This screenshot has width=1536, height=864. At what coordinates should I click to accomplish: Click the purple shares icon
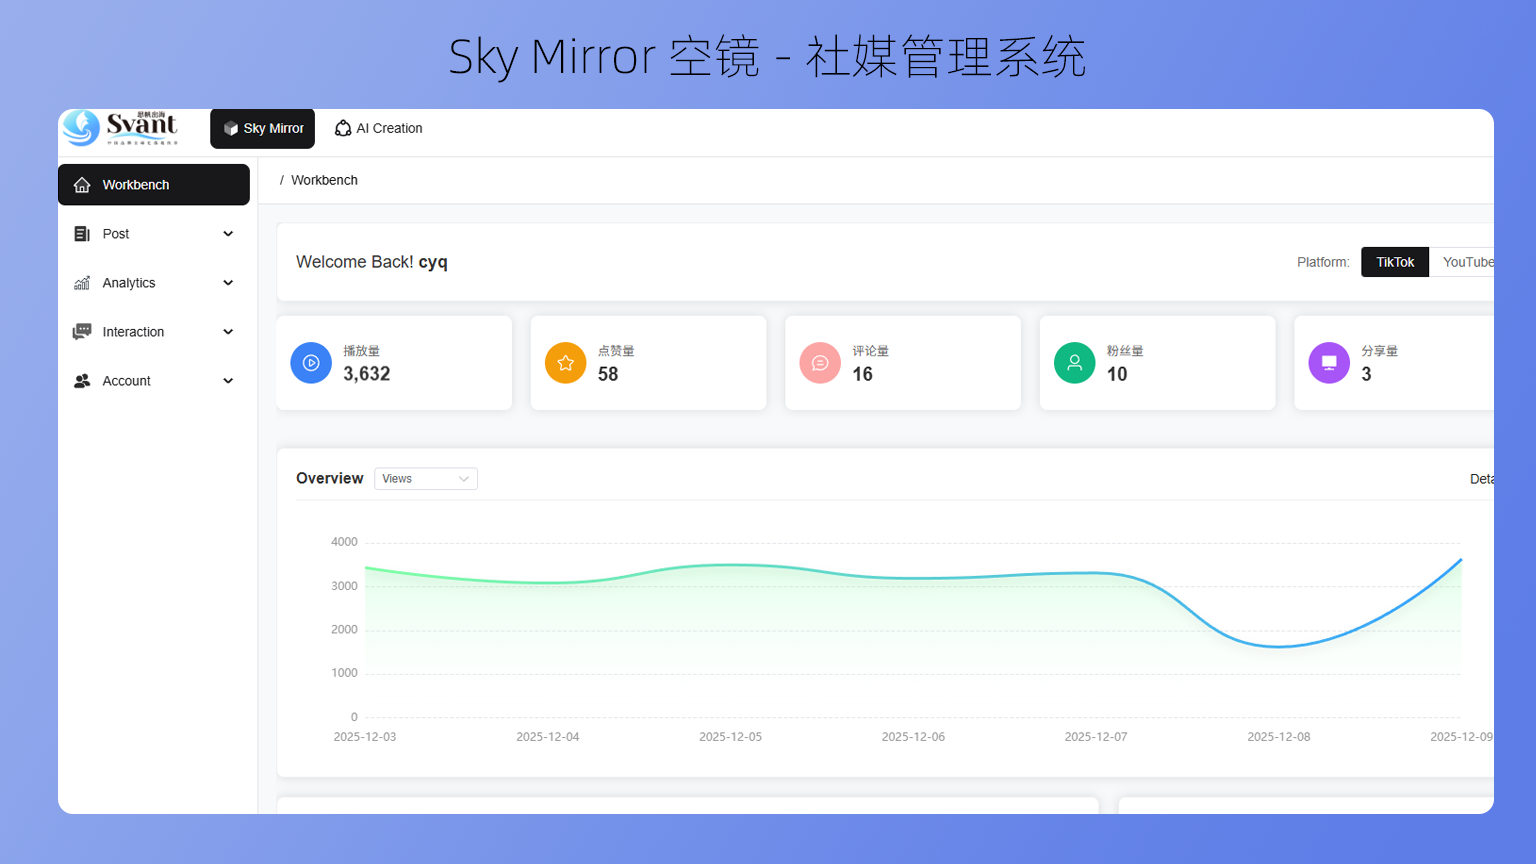pos(1329,363)
